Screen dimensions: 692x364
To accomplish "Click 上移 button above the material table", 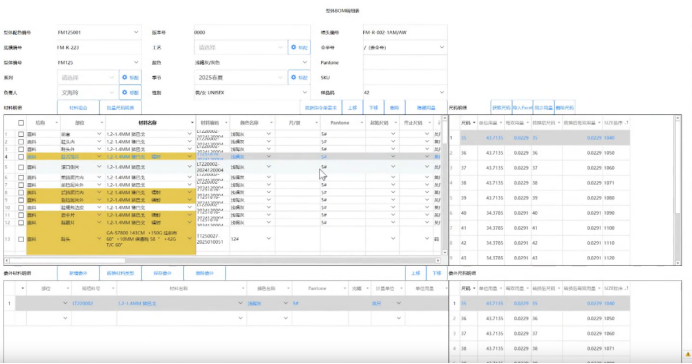I will (353, 108).
